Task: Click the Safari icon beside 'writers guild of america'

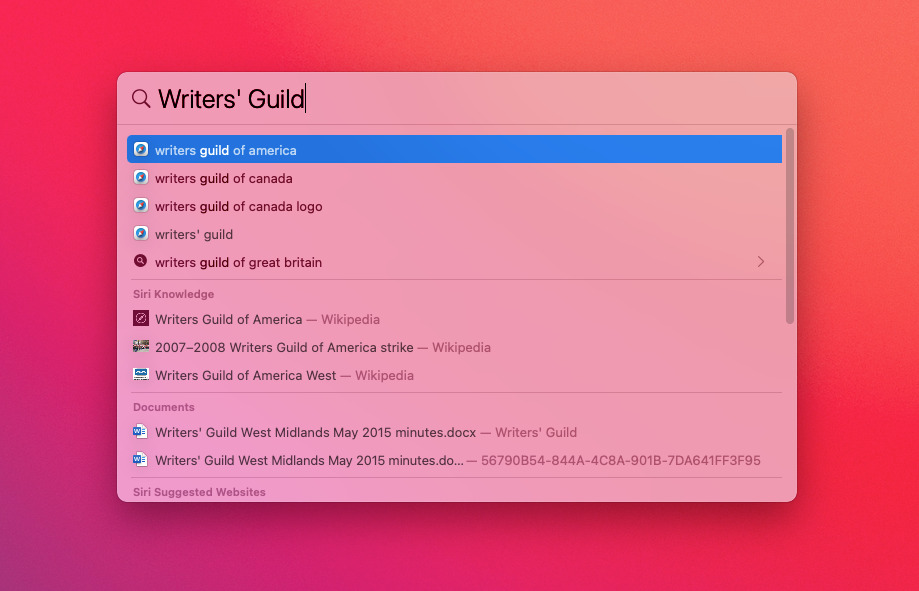Action: [x=141, y=150]
